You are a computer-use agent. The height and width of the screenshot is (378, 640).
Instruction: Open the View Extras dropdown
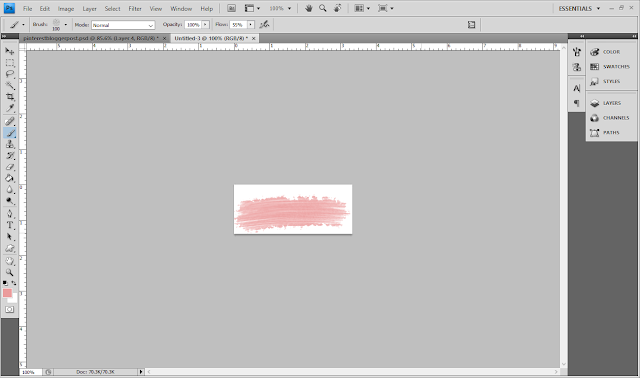tap(252, 8)
